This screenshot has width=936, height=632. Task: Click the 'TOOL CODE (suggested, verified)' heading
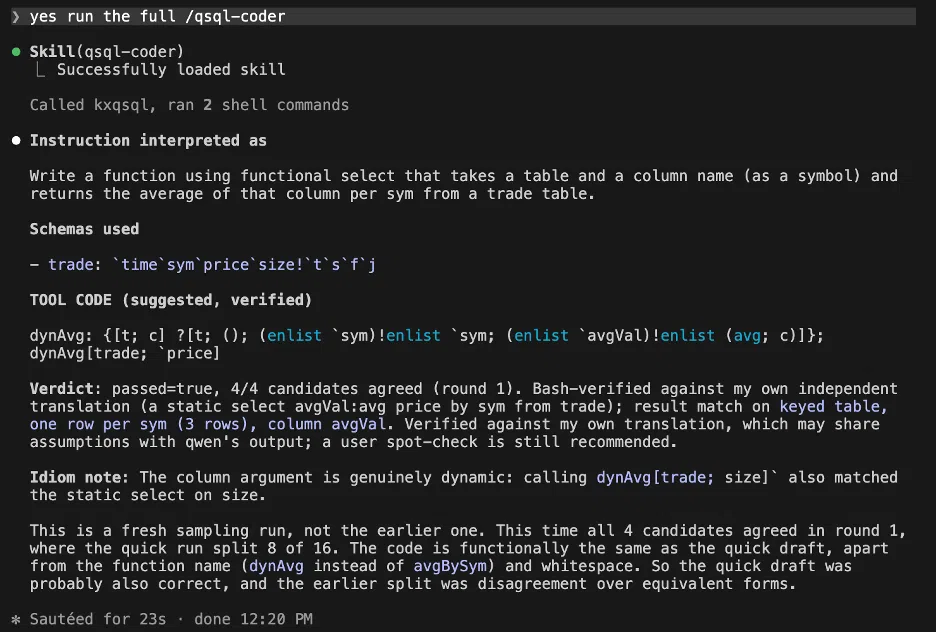point(171,300)
